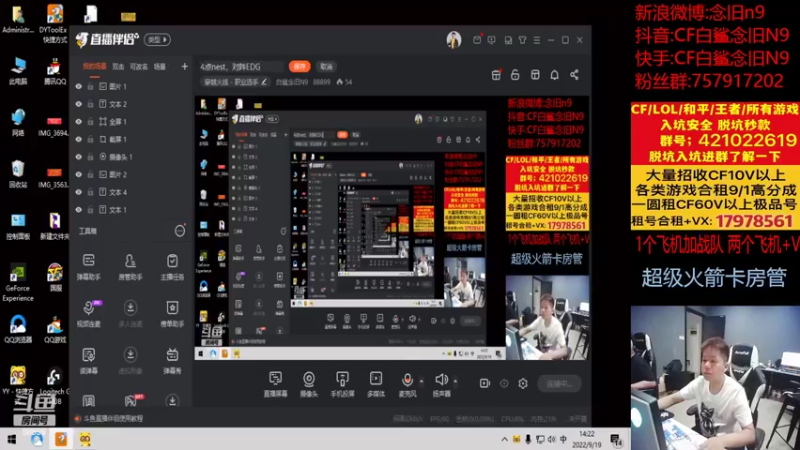Add a new scene with plus button
The height and width of the screenshot is (450, 800).
[184, 66]
